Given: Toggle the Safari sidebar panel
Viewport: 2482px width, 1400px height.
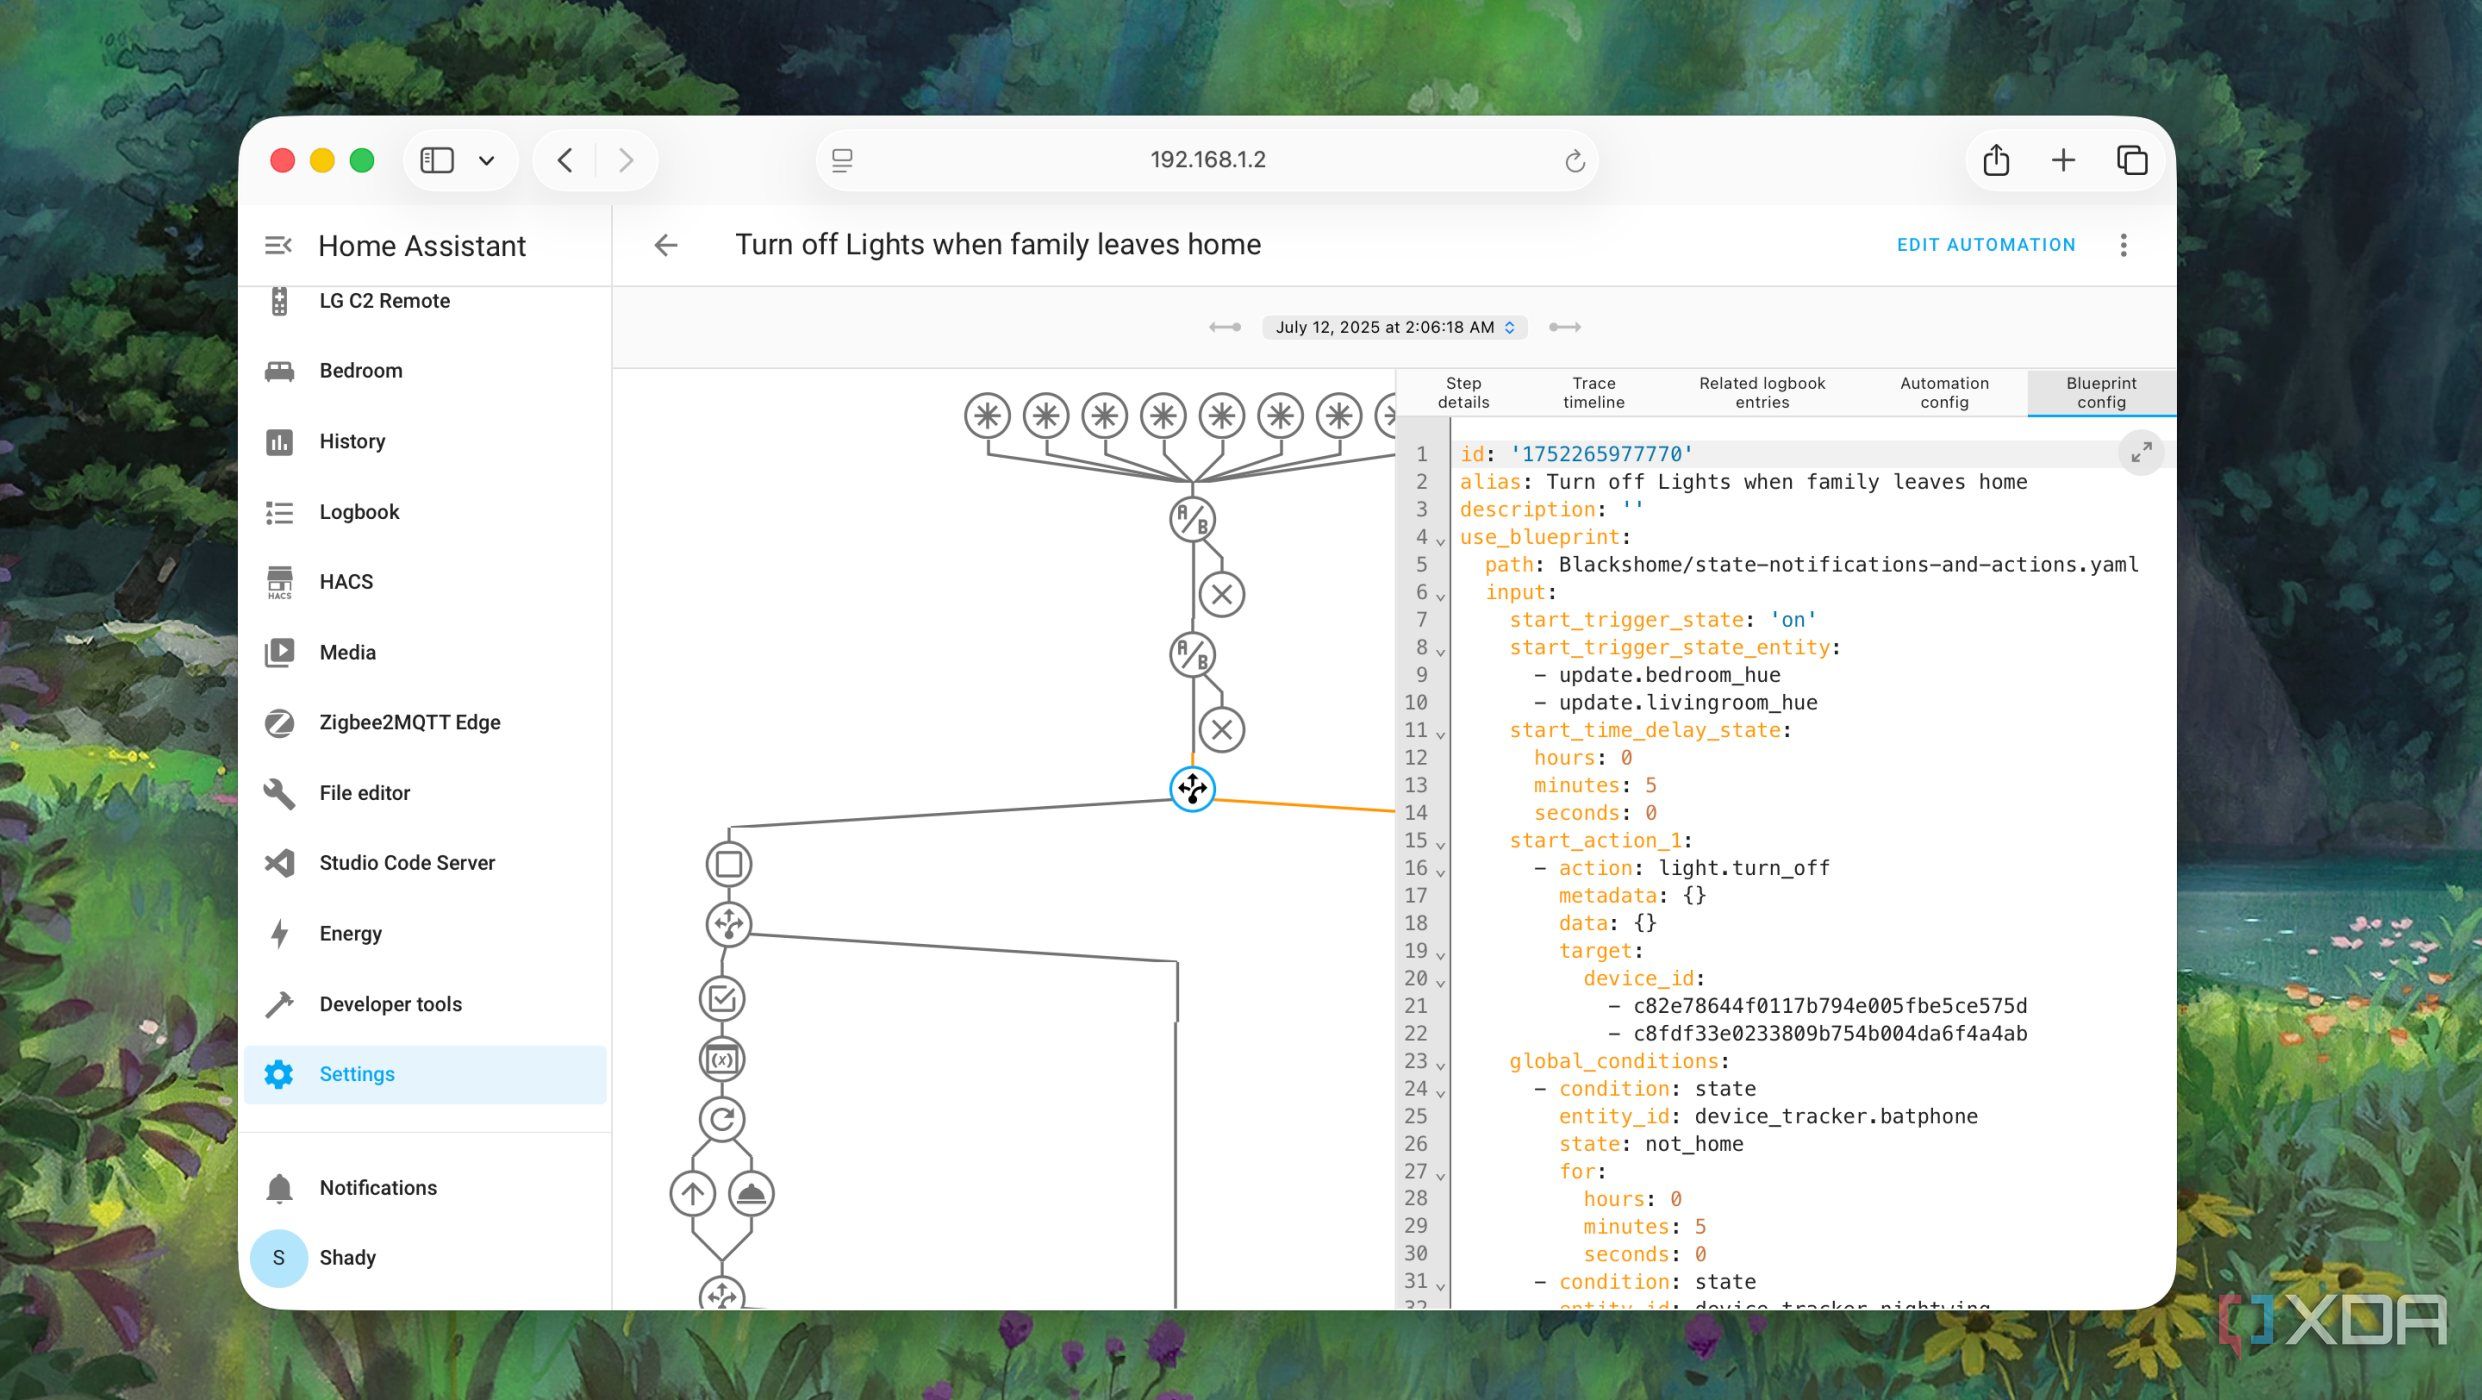Looking at the screenshot, I should coord(437,160).
